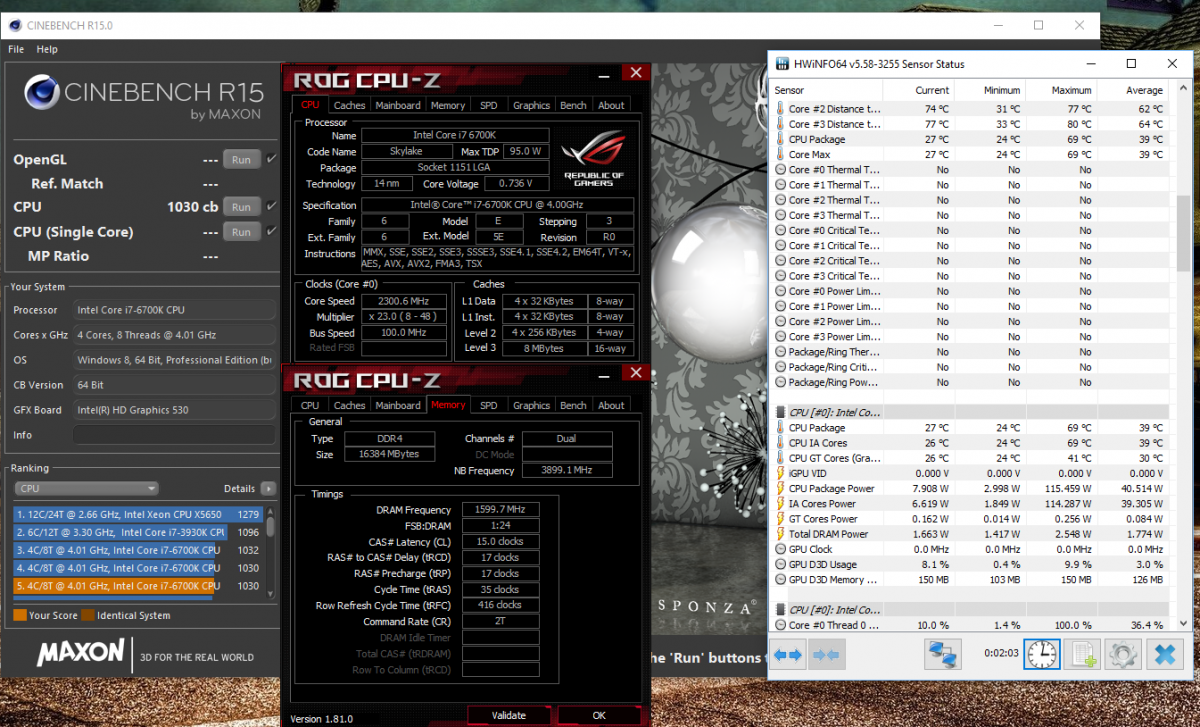Select Core #0 Thermal T... sensor row

pos(972,170)
